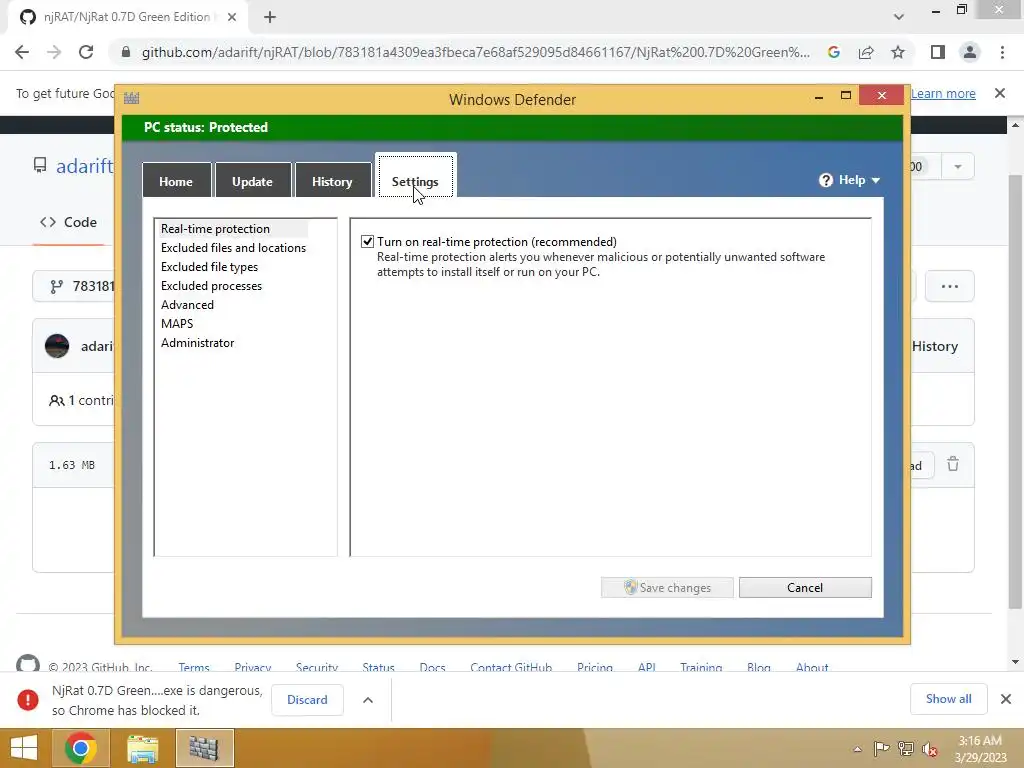Viewport: 1024px width, 768px height.
Task: Open Chrome tab search chevron
Action: [899, 17]
